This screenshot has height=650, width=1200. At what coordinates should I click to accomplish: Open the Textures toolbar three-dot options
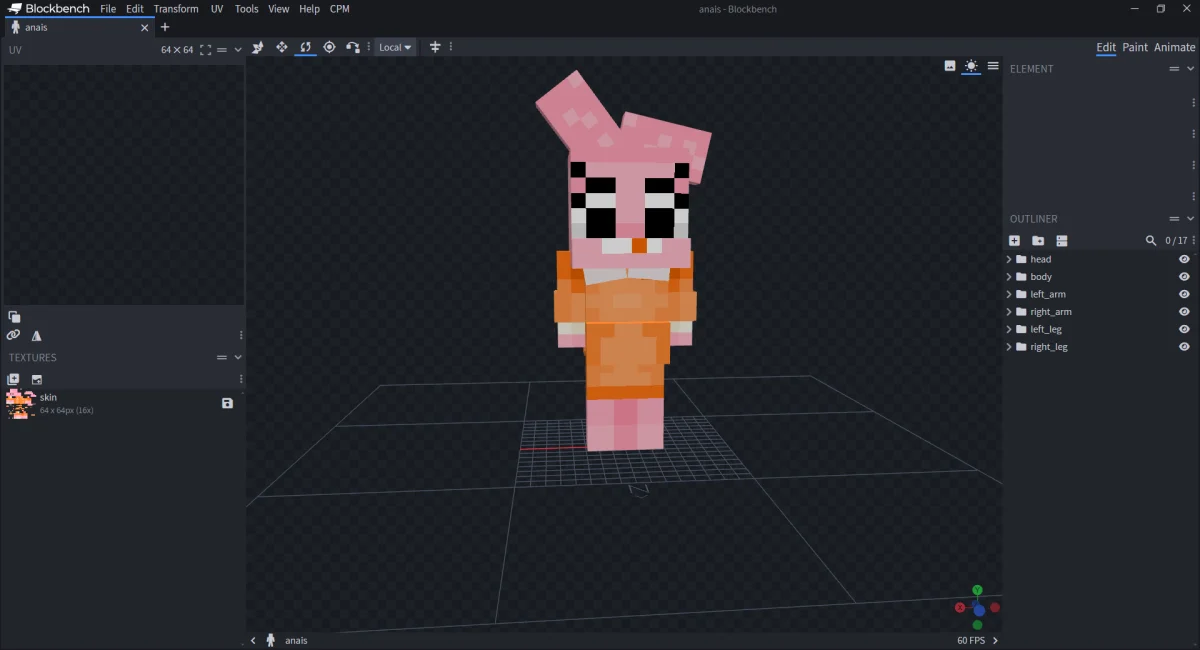click(x=241, y=379)
